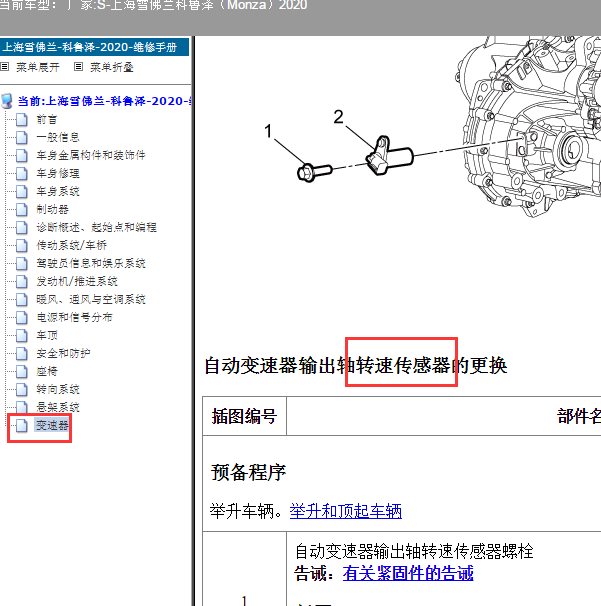Open the 暖风、通风与空调系统 chapter
This screenshot has width=601, height=606.
click(91, 299)
